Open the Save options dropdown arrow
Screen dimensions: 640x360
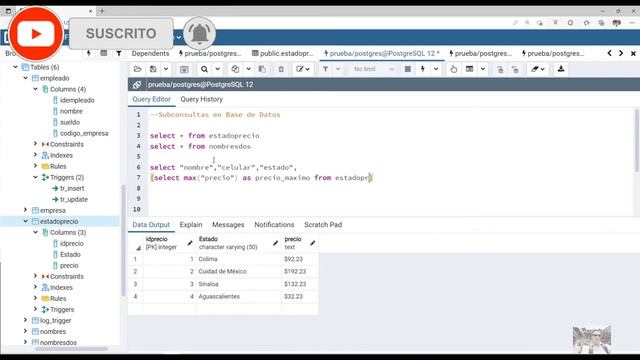[166, 69]
